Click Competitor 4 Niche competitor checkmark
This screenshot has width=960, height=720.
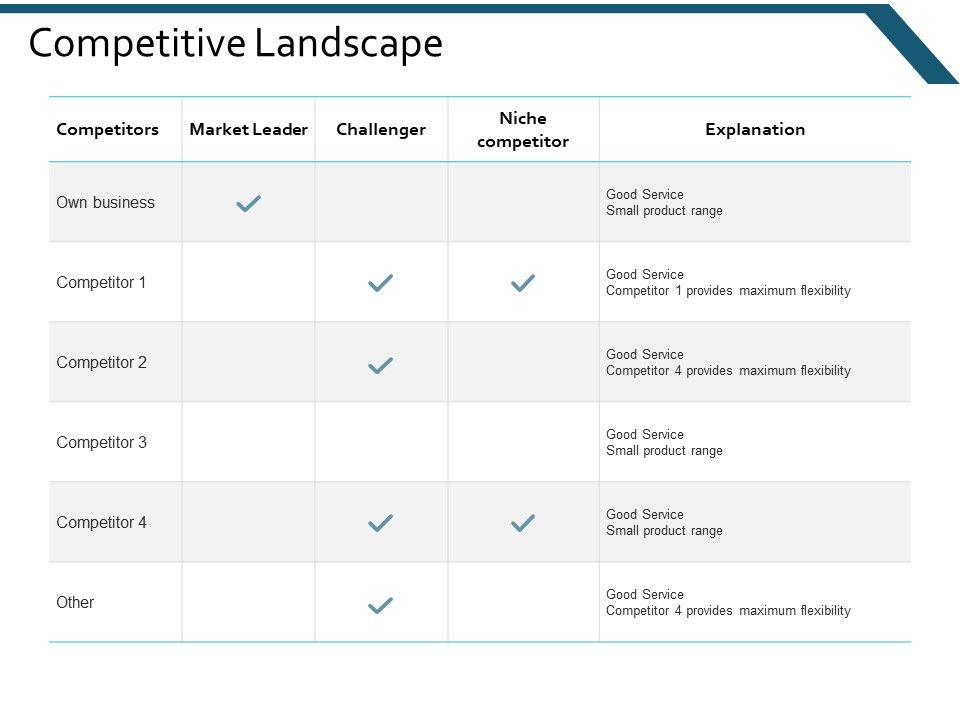(523, 523)
